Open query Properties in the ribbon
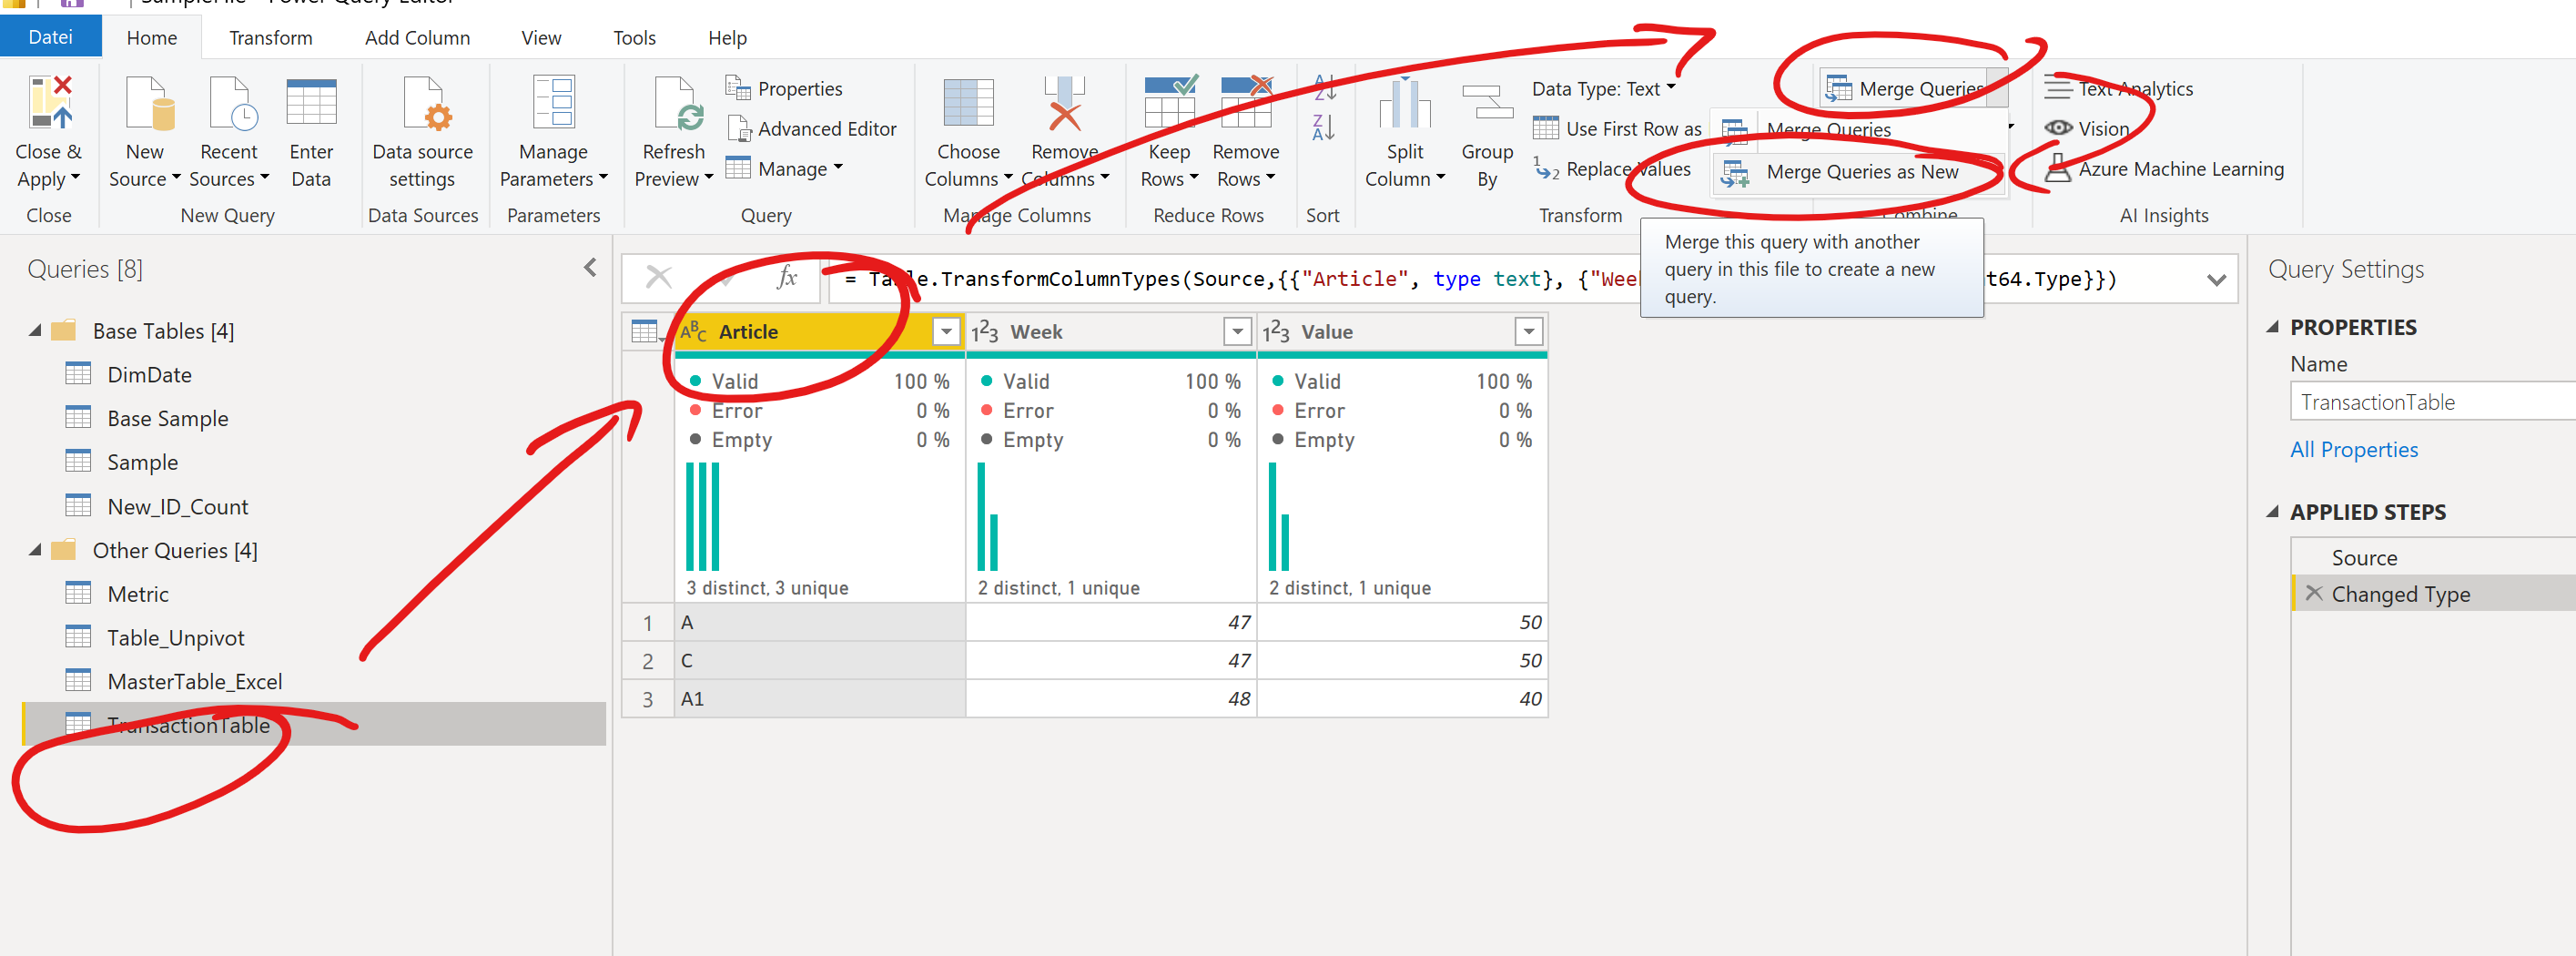The width and height of the screenshot is (2576, 956). point(785,89)
